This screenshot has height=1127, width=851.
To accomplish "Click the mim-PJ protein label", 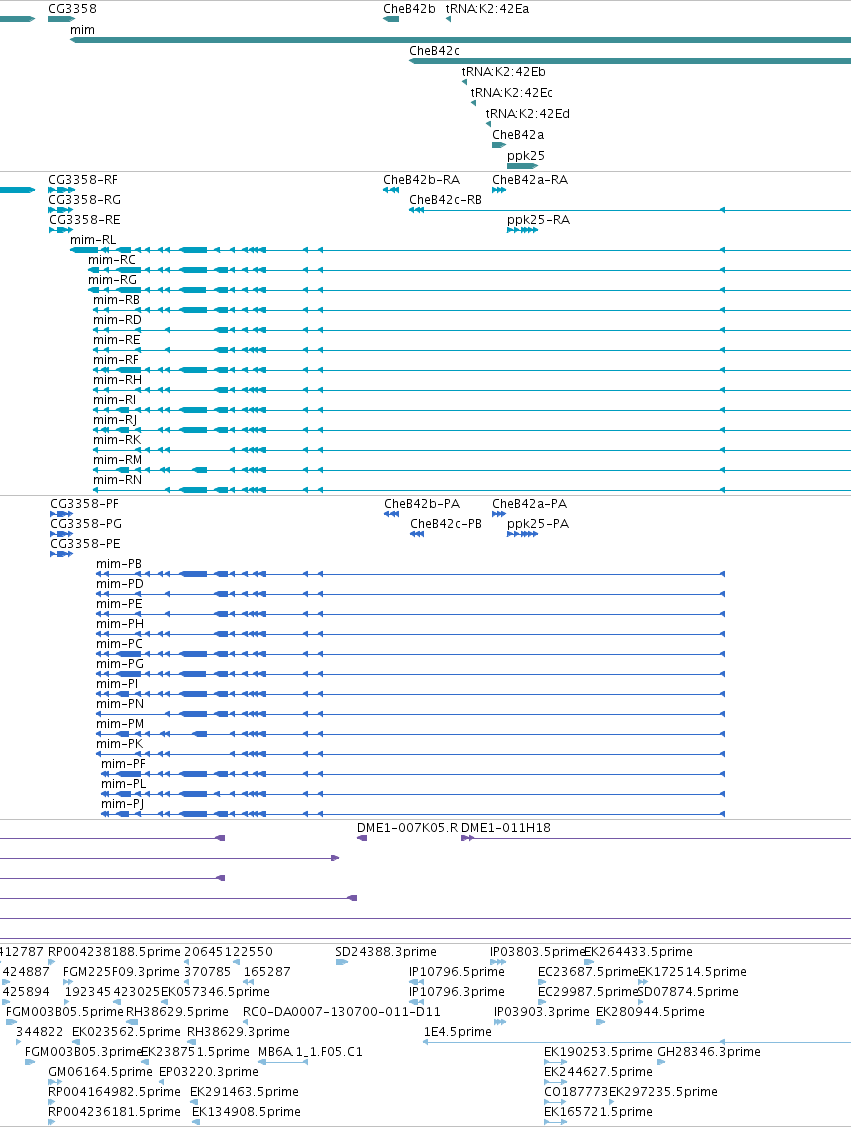I will coord(122,804).
